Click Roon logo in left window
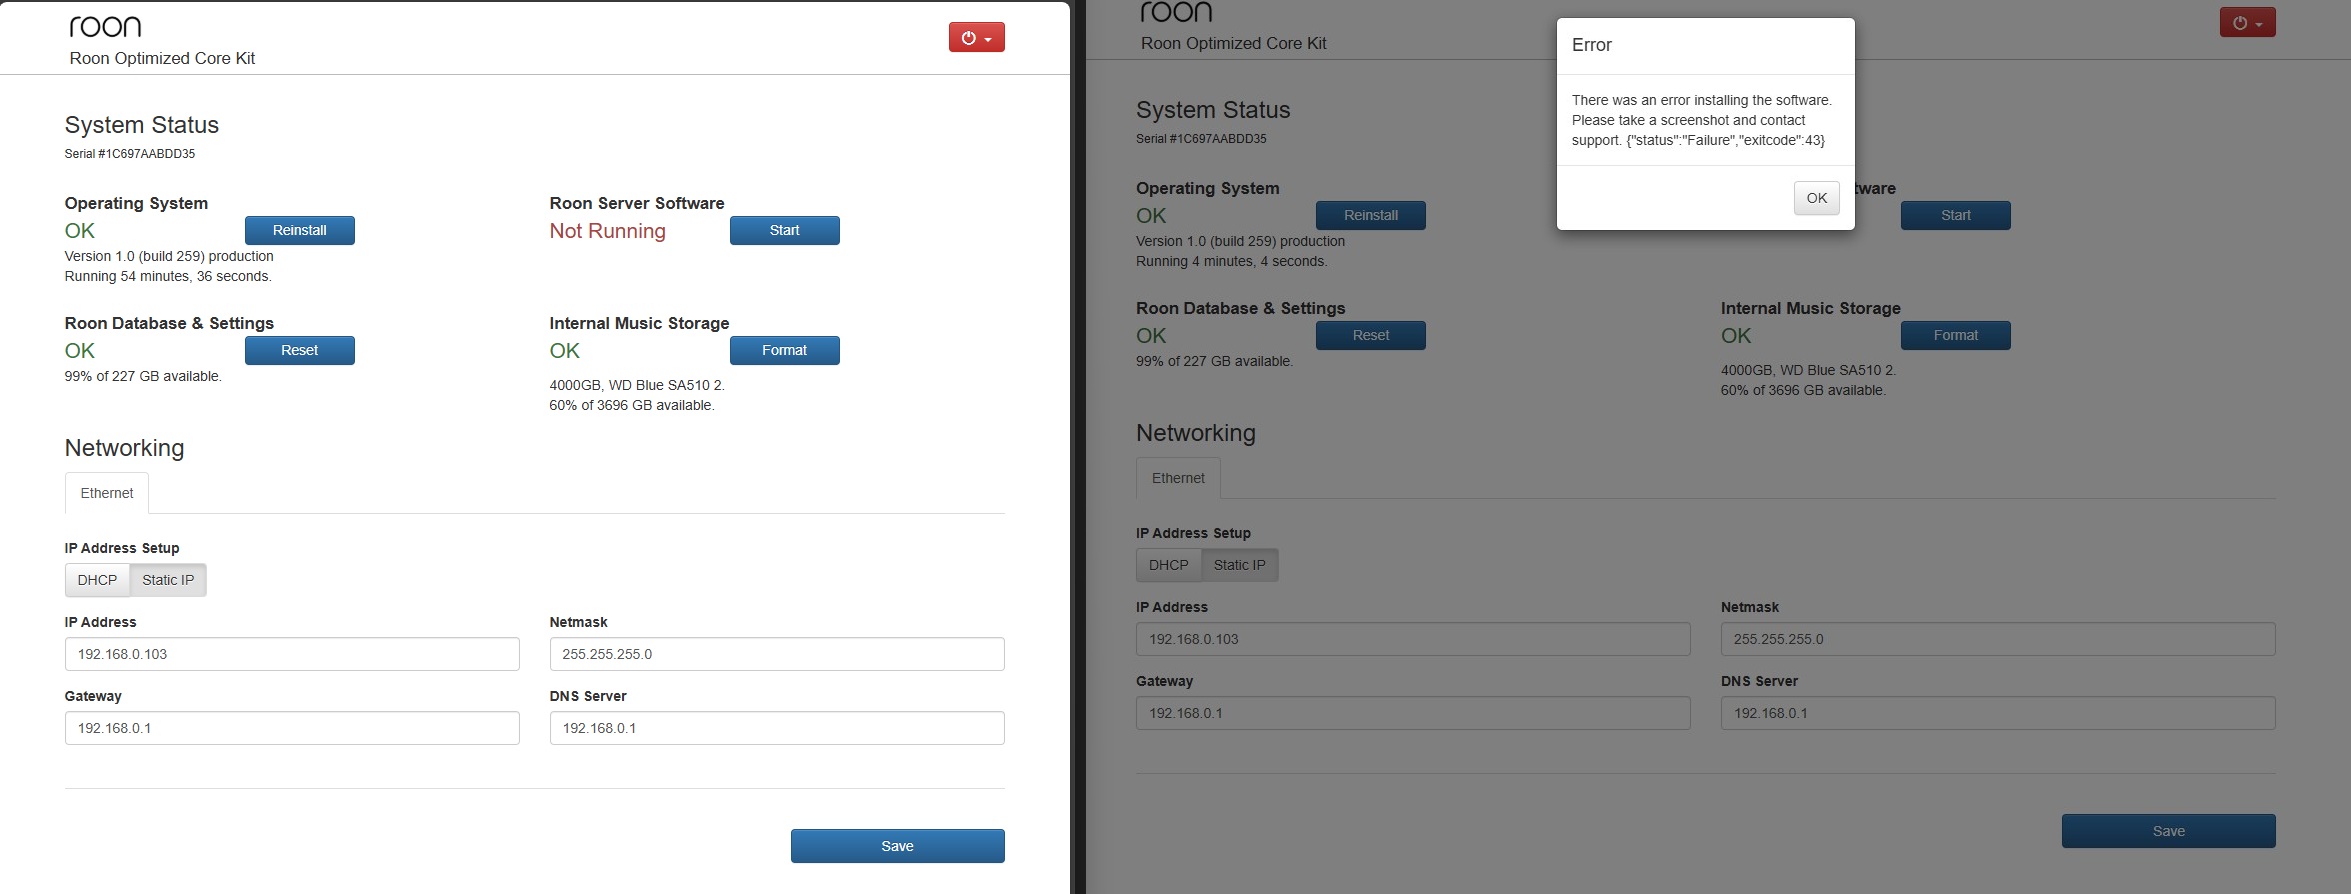The height and width of the screenshot is (894, 2351). 105,26
